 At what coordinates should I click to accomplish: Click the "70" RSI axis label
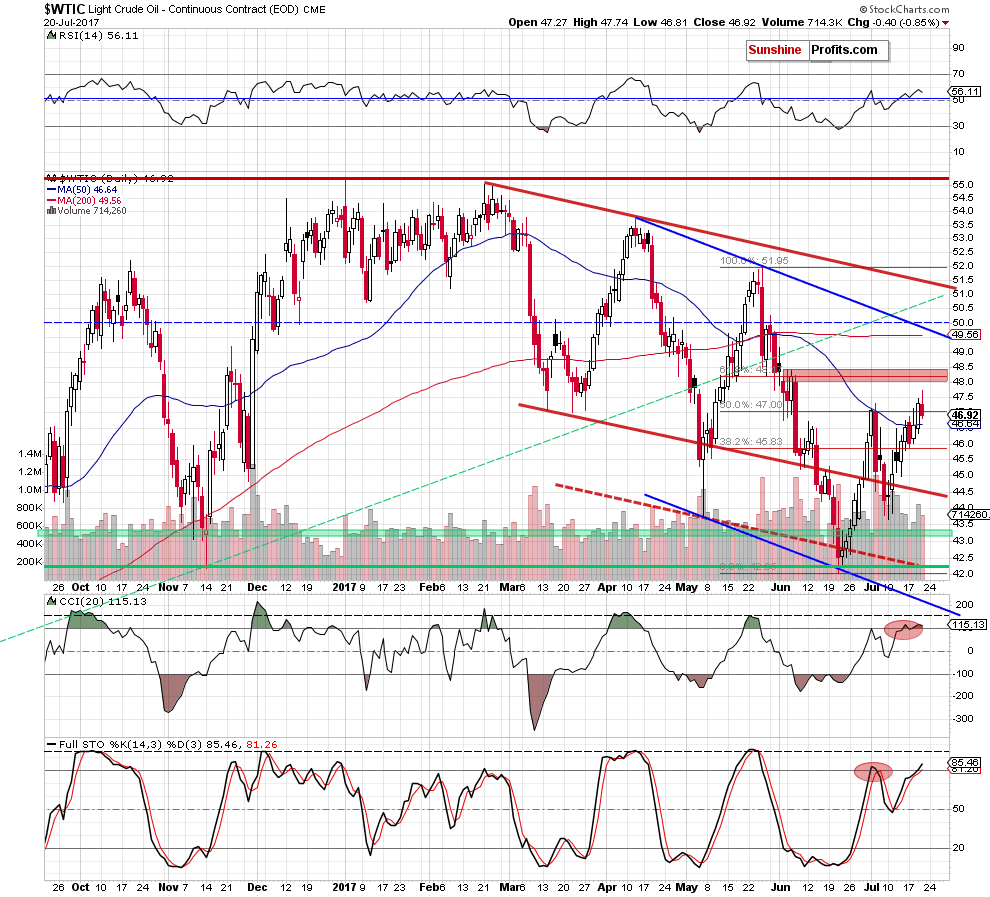pyautogui.click(x=958, y=74)
